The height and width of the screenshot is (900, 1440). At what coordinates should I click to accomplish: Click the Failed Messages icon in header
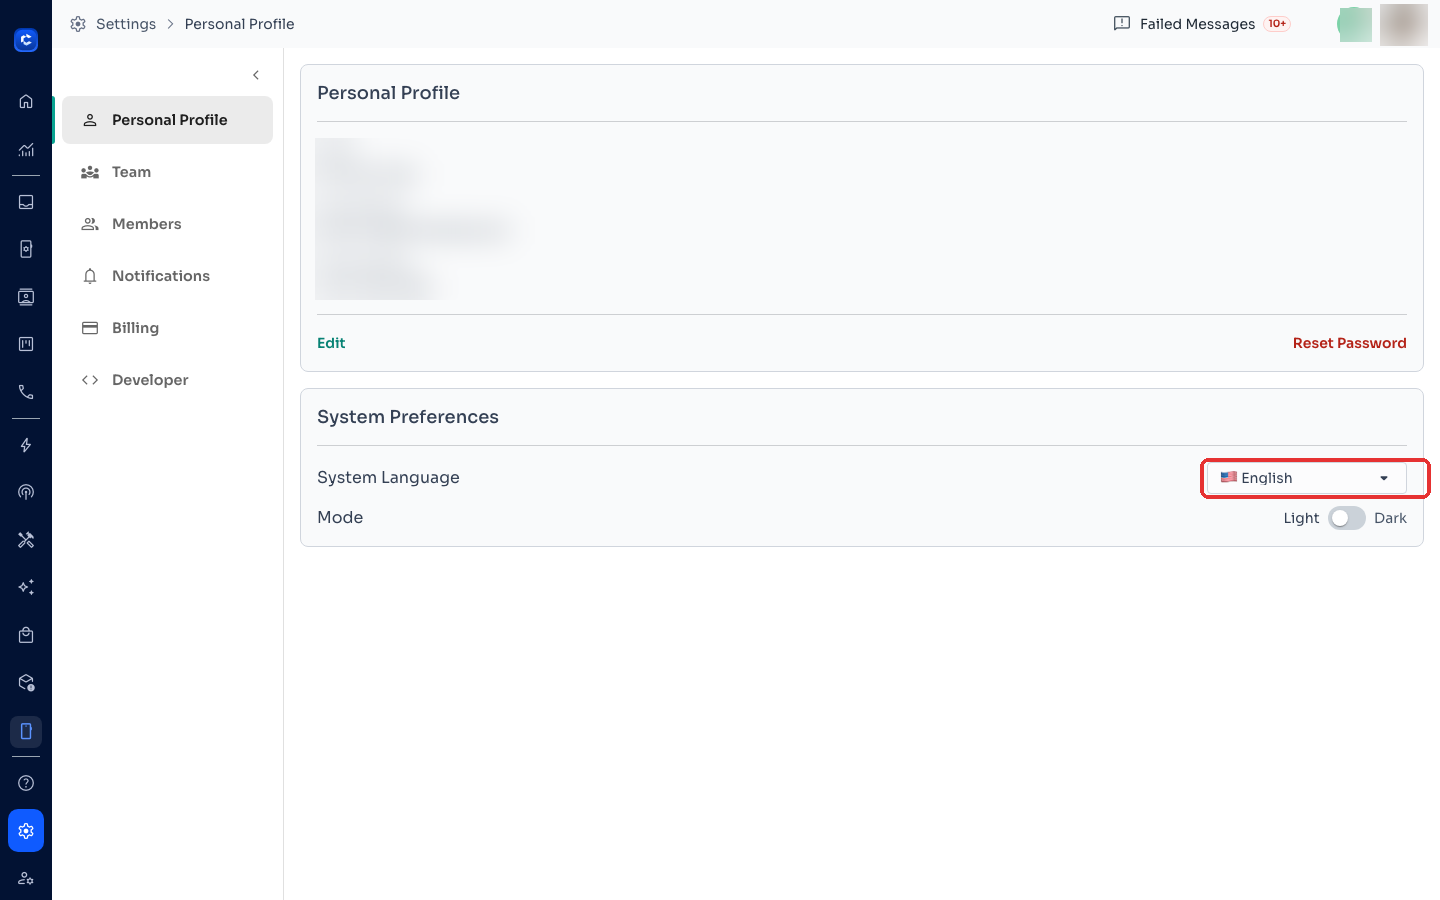[x=1122, y=24]
